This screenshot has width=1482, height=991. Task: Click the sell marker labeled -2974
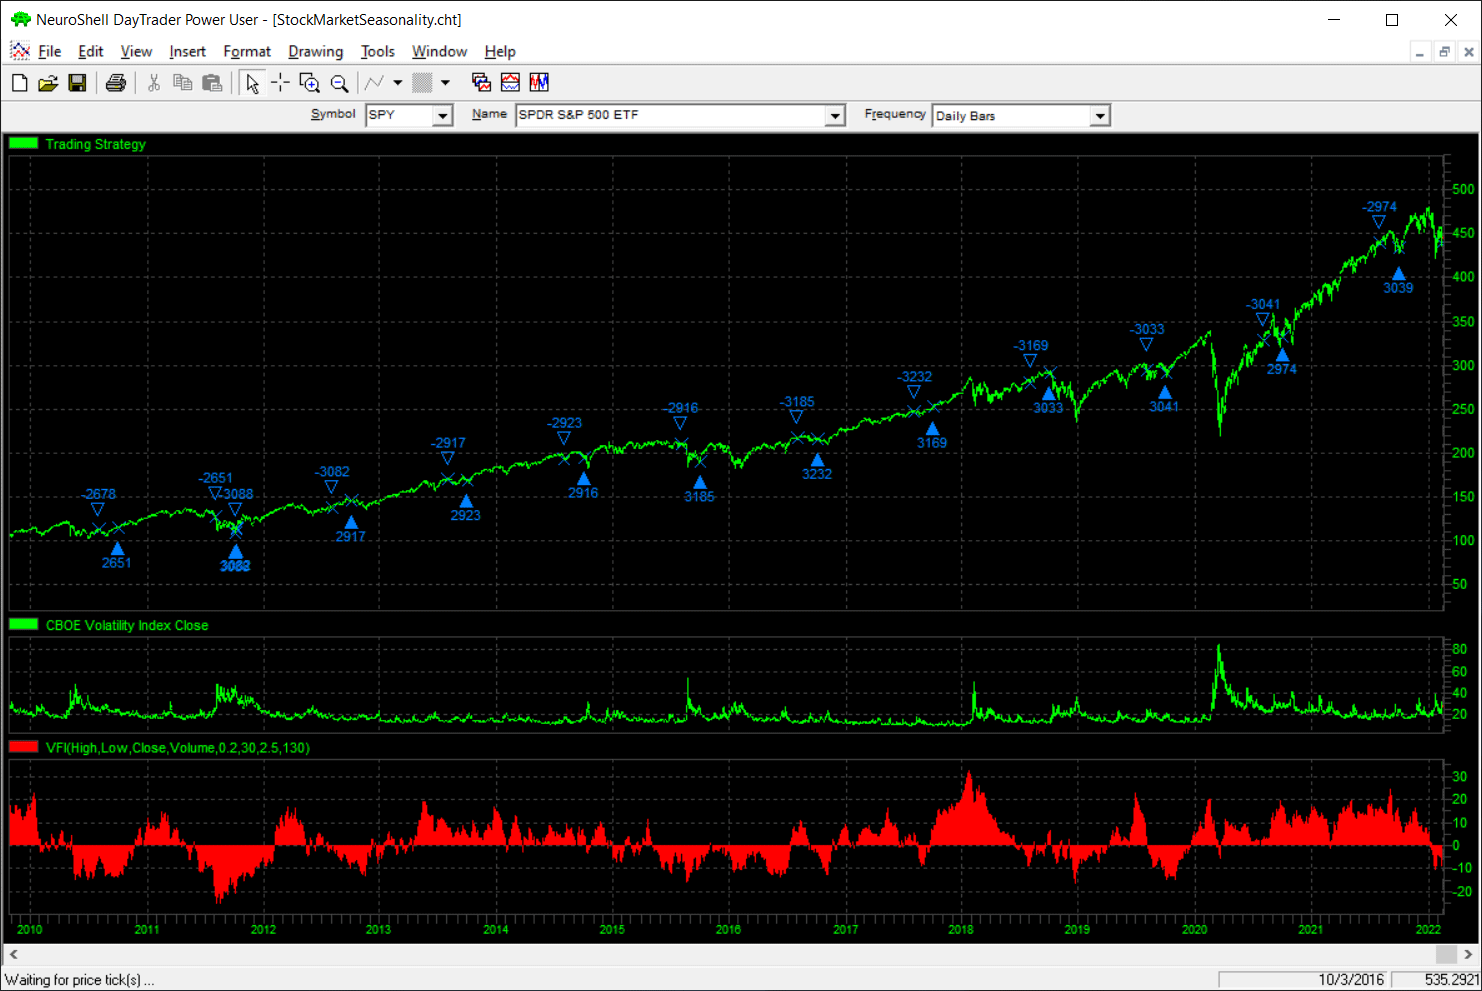coord(1379,222)
